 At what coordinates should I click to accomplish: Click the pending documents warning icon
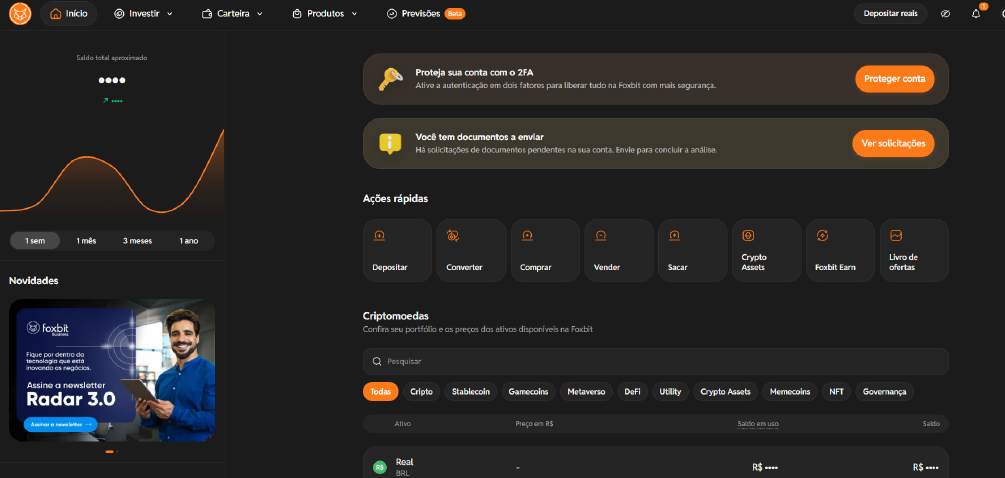[390, 144]
